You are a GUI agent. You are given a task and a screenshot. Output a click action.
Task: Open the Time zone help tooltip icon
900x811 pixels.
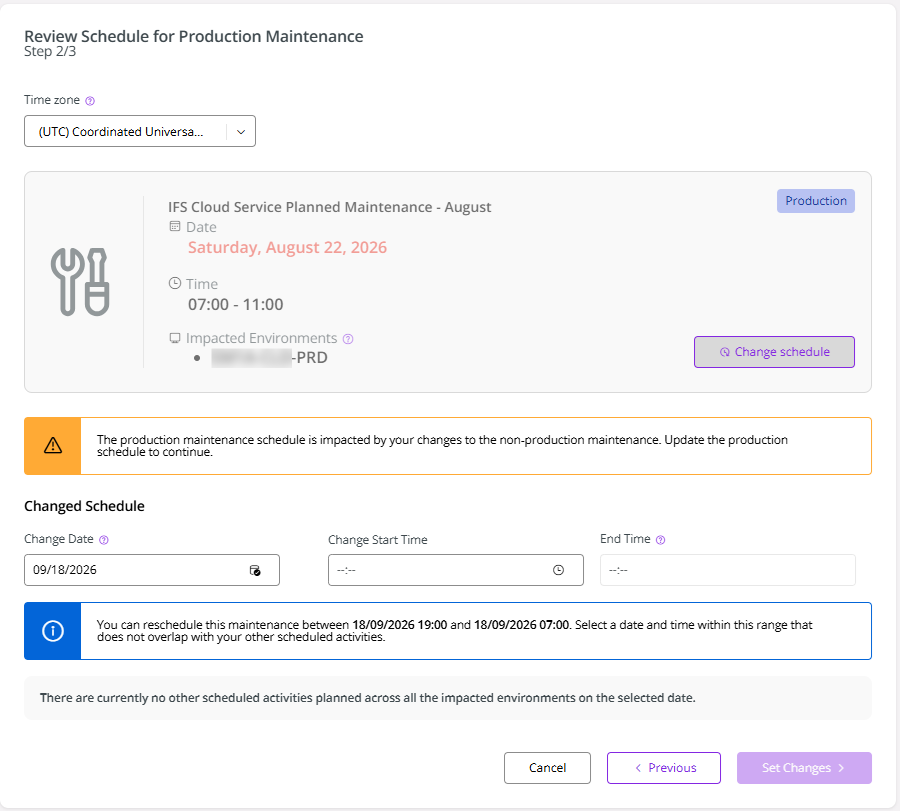tap(90, 101)
